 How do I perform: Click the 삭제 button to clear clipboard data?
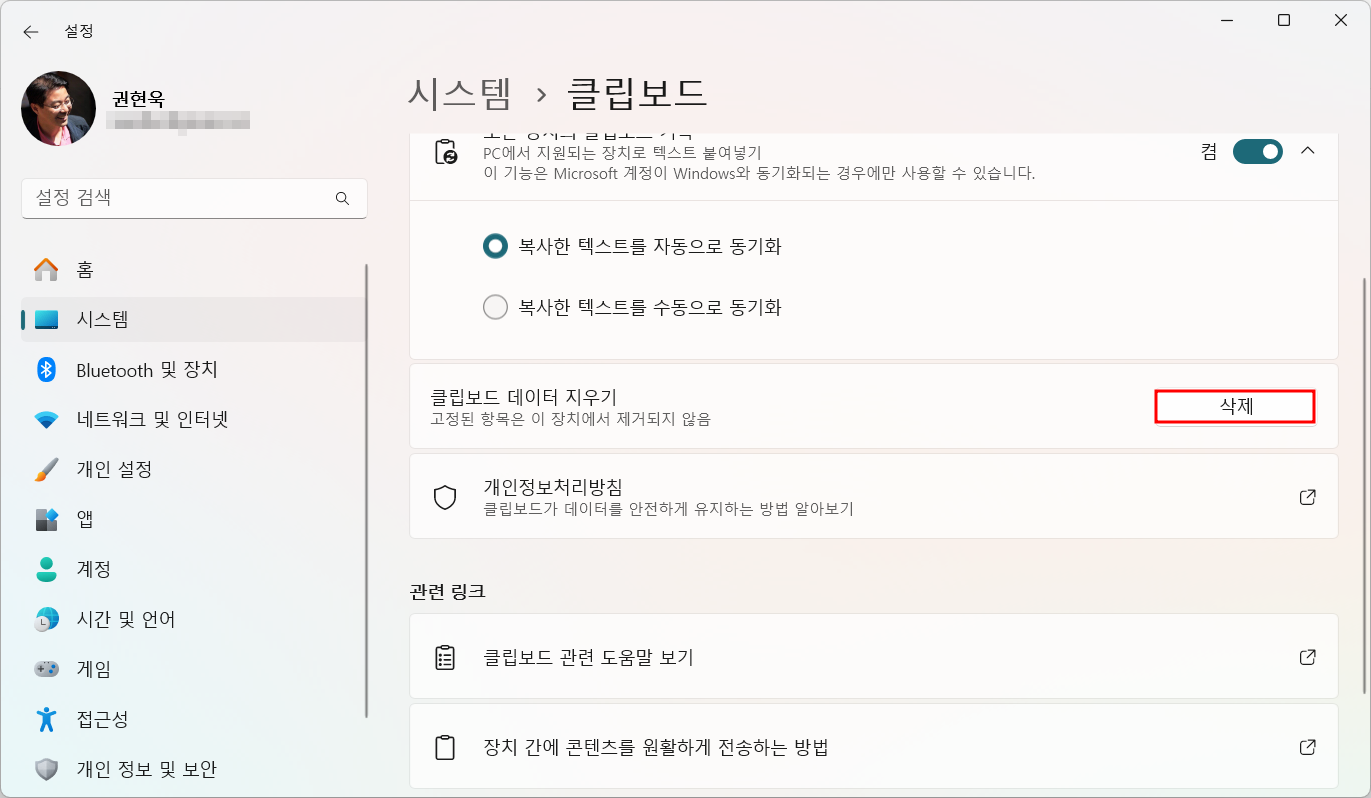click(x=1235, y=406)
